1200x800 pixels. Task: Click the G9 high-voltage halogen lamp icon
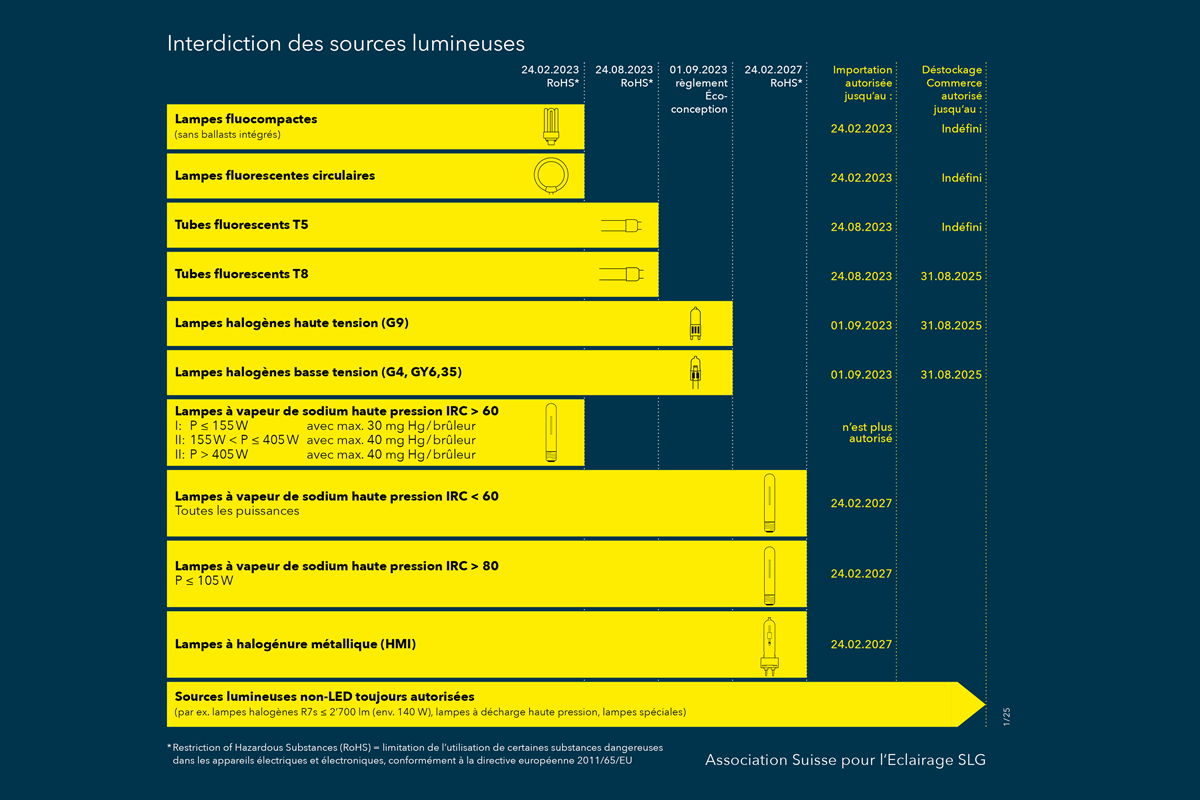click(695, 323)
